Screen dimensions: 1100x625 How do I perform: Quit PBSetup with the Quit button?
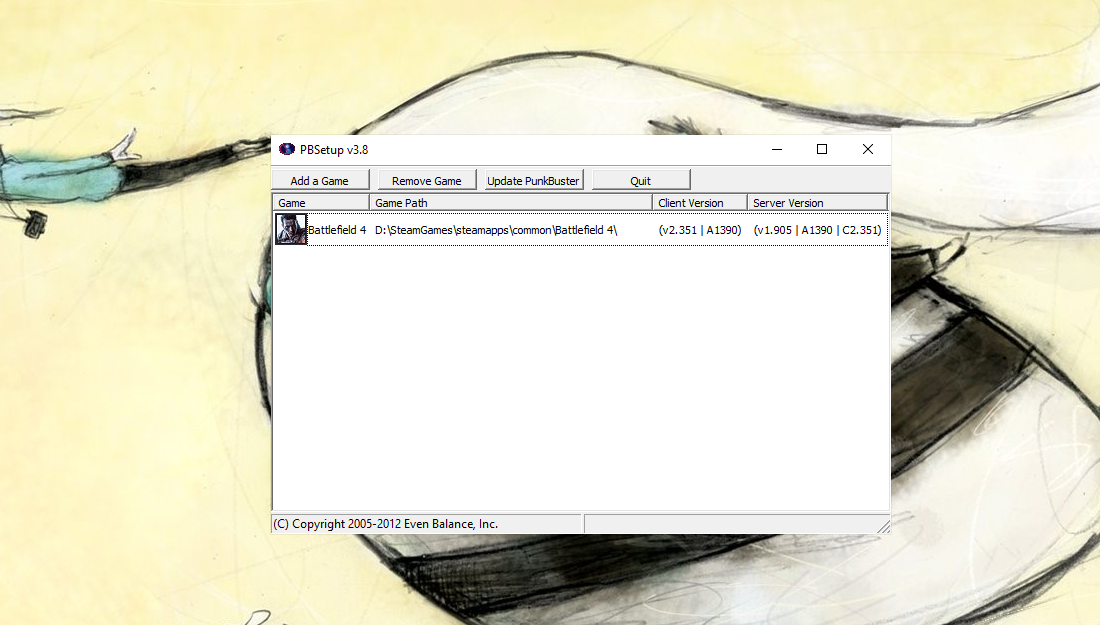640,180
